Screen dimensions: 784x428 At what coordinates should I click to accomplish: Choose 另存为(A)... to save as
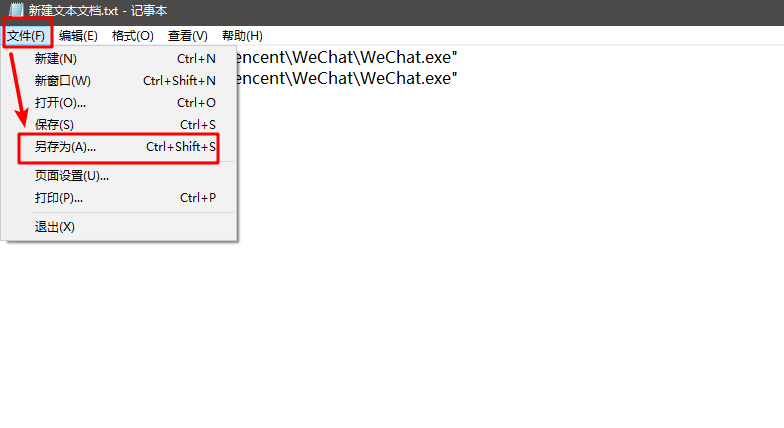point(65,147)
